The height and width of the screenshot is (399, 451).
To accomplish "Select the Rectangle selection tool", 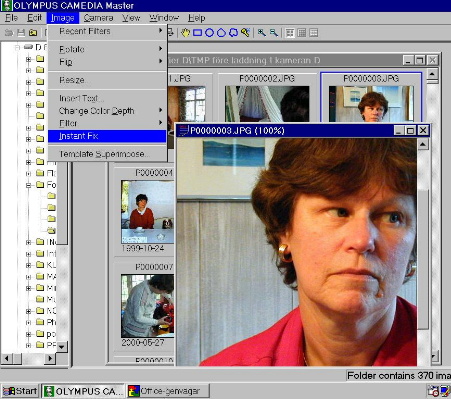I will pyautogui.click(x=197, y=33).
